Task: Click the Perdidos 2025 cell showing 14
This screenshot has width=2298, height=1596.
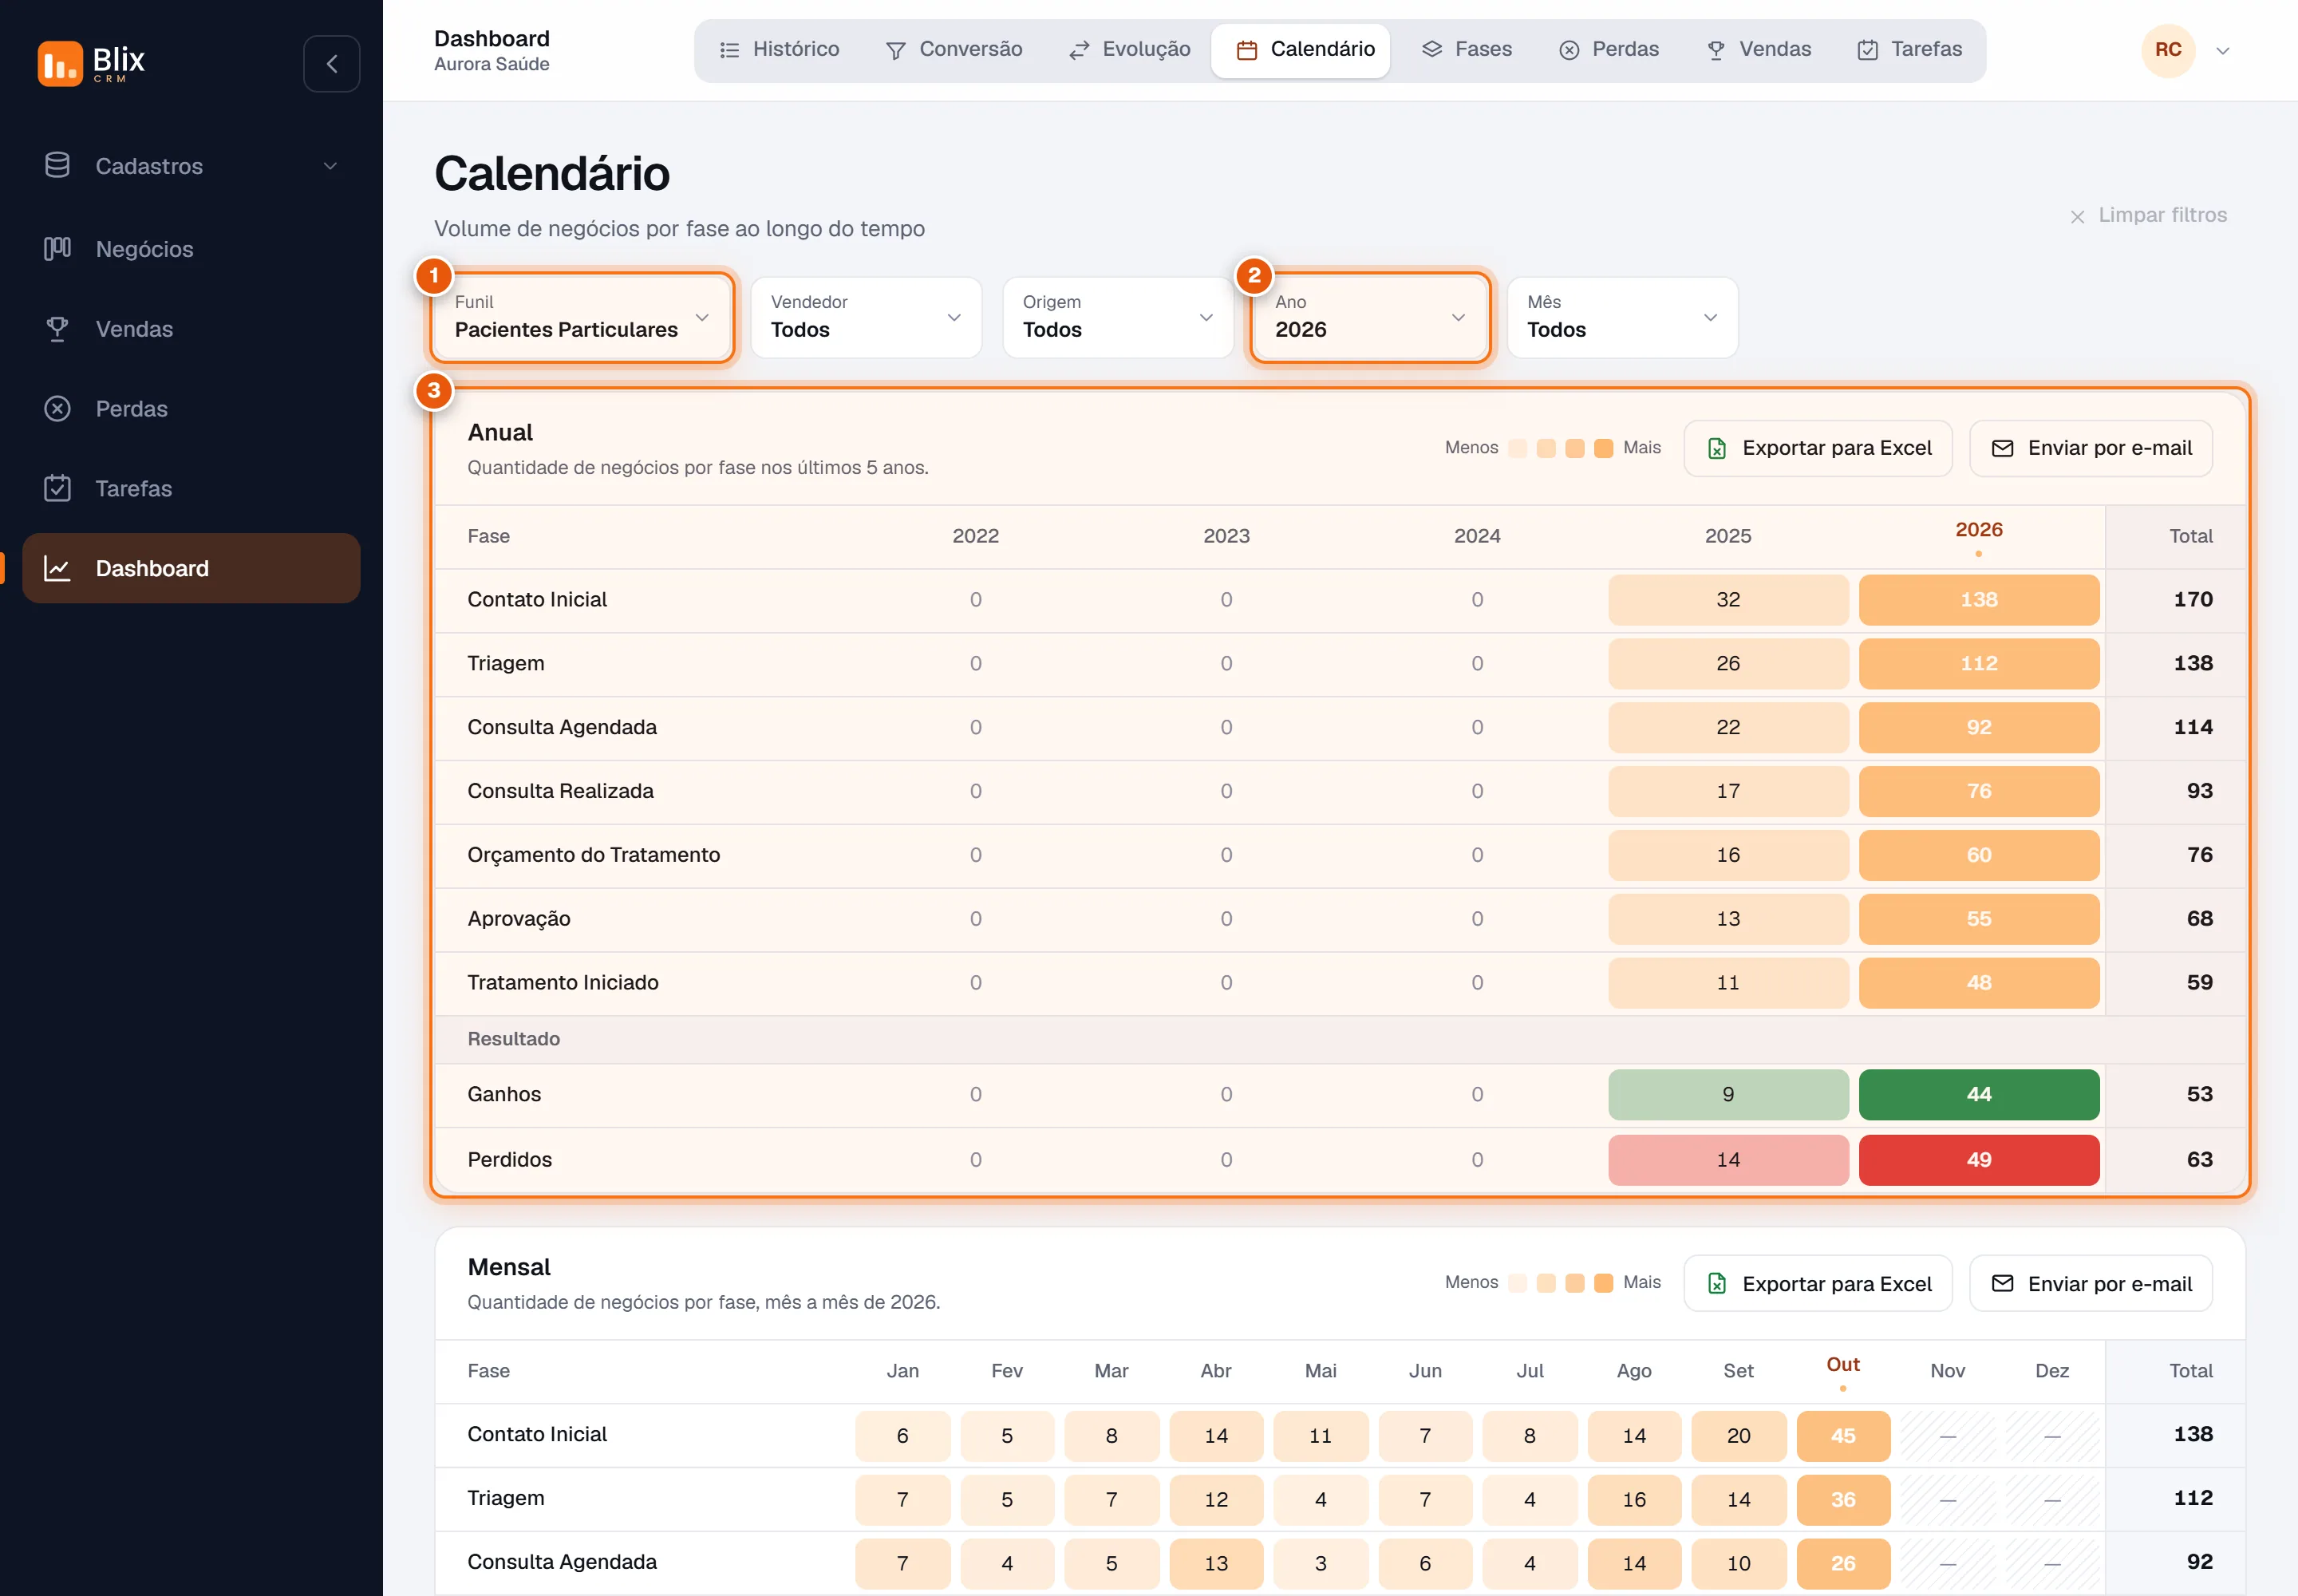Action: point(1728,1160)
